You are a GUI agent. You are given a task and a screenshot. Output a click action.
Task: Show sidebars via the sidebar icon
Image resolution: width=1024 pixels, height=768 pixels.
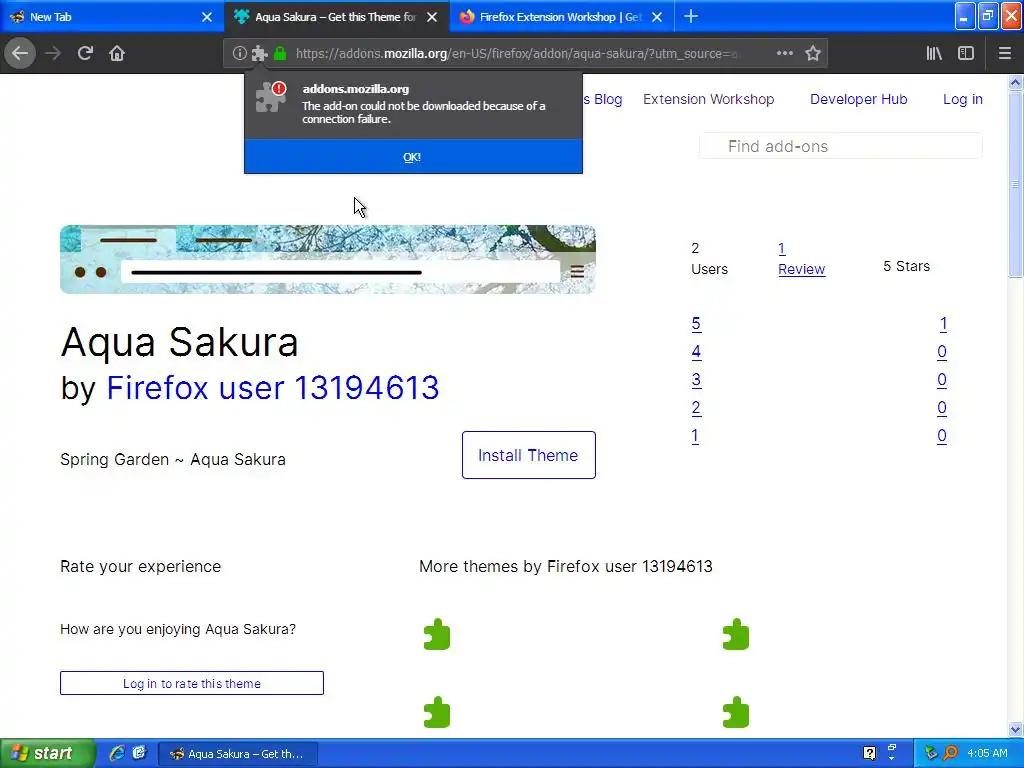(x=966, y=54)
